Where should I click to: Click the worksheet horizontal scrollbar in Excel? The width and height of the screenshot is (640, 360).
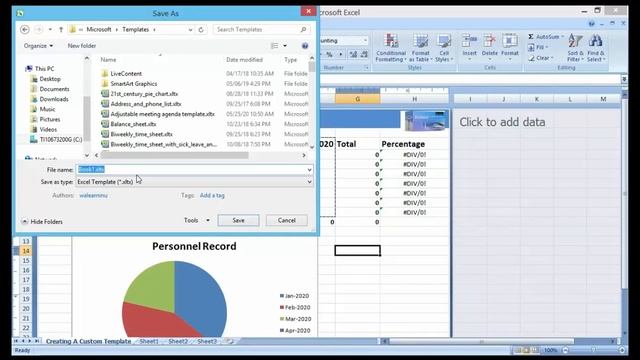pos(482,341)
